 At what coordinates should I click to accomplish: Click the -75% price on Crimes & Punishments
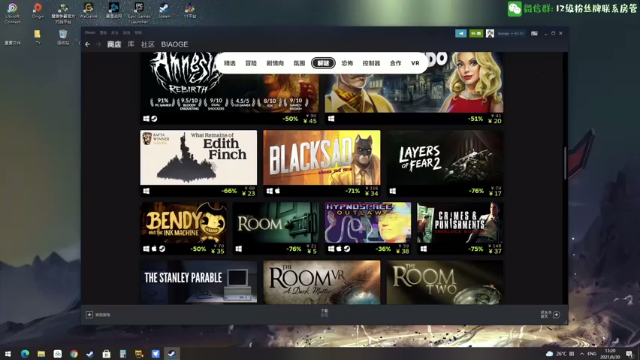pyautogui.click(x=476, y=249)
